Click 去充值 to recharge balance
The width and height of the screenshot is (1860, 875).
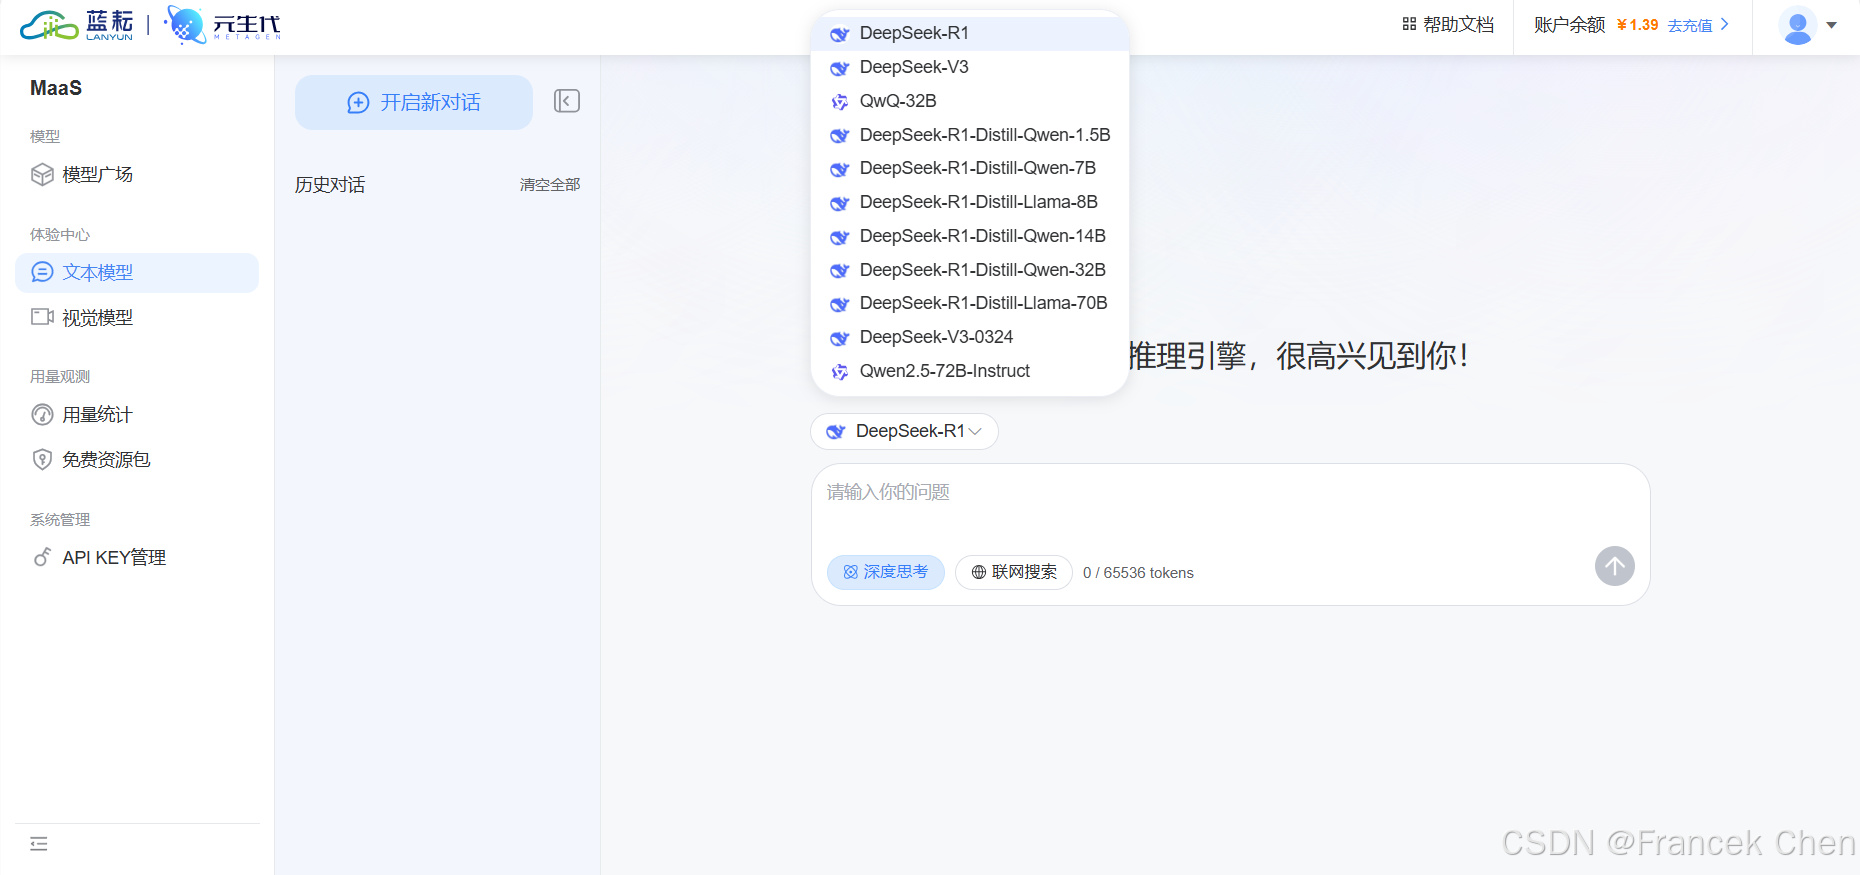[x=1690, y=25]
